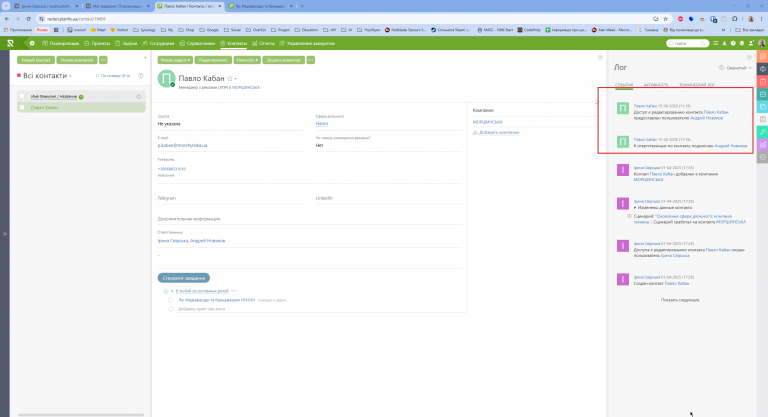Click Додати коментар button
This screenshot has height=417, width=768.
283,60
